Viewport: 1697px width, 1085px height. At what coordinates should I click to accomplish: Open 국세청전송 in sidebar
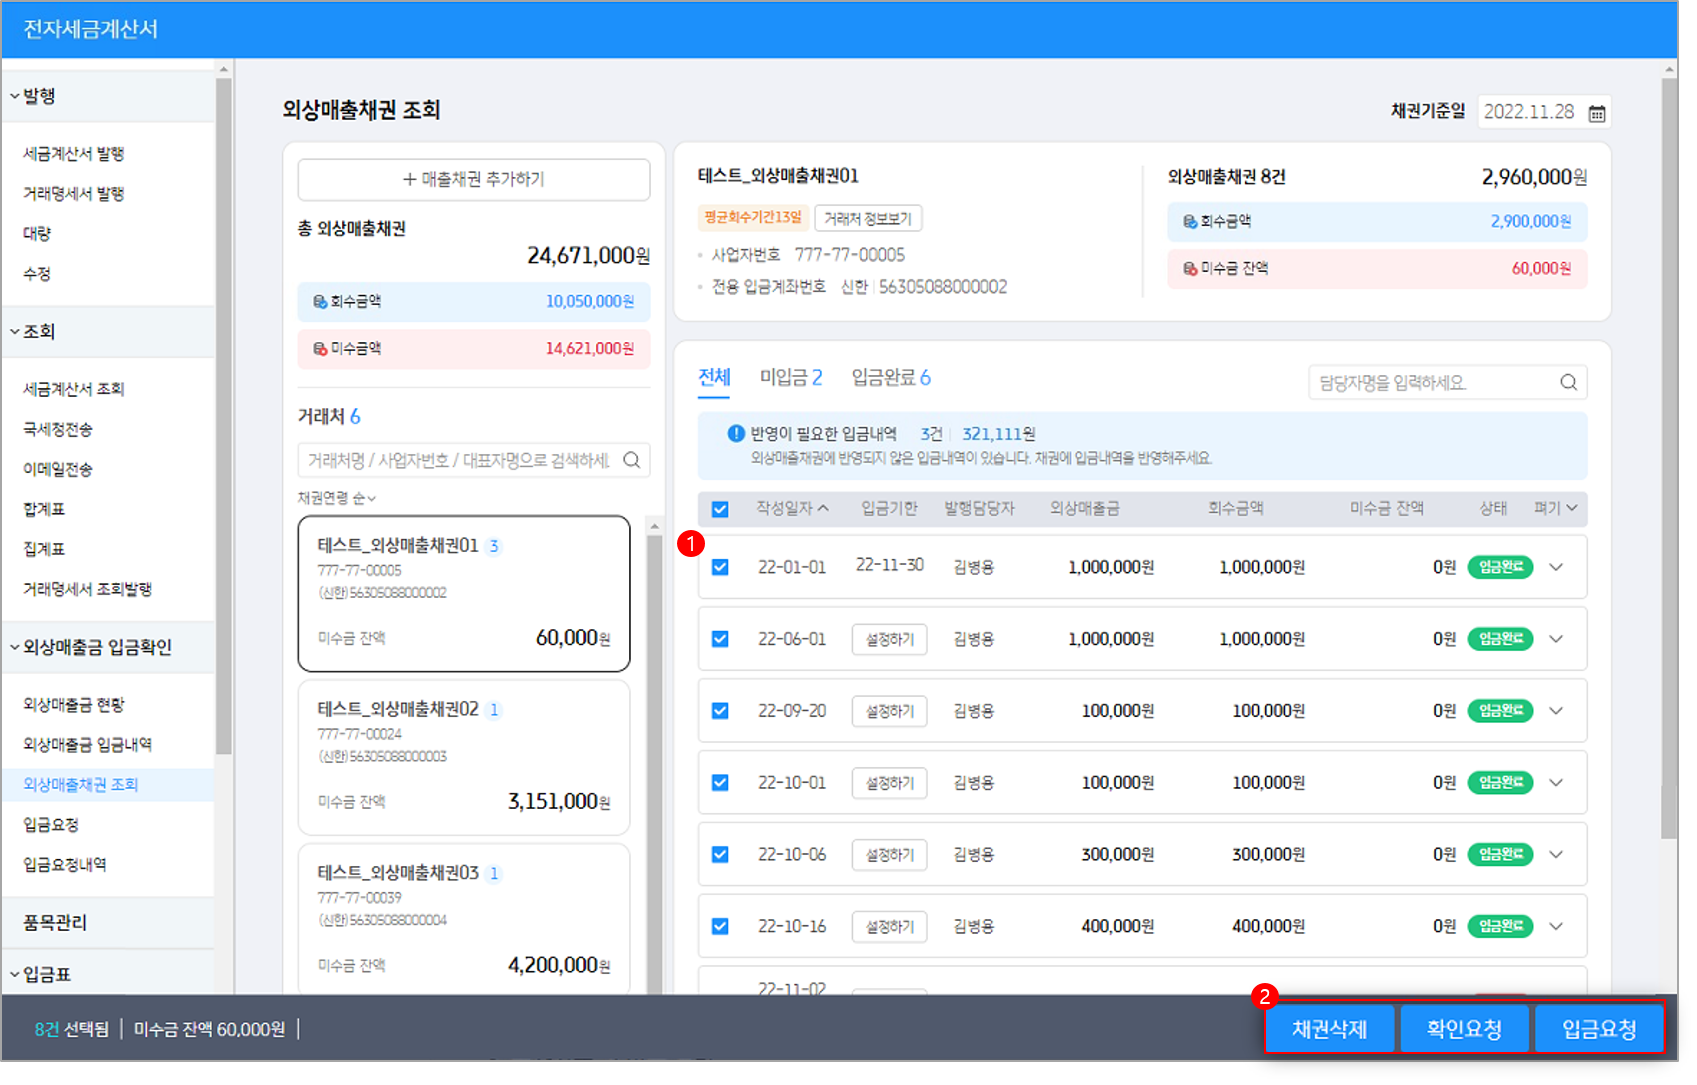(x=58, y=430)
